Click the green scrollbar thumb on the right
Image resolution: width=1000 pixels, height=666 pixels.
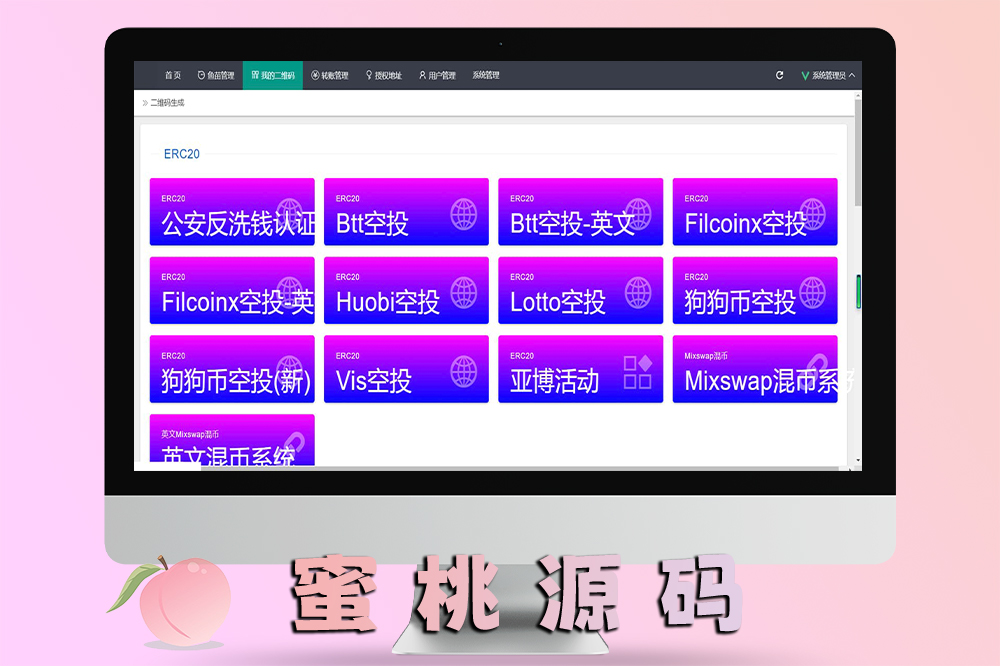point(855,290)
